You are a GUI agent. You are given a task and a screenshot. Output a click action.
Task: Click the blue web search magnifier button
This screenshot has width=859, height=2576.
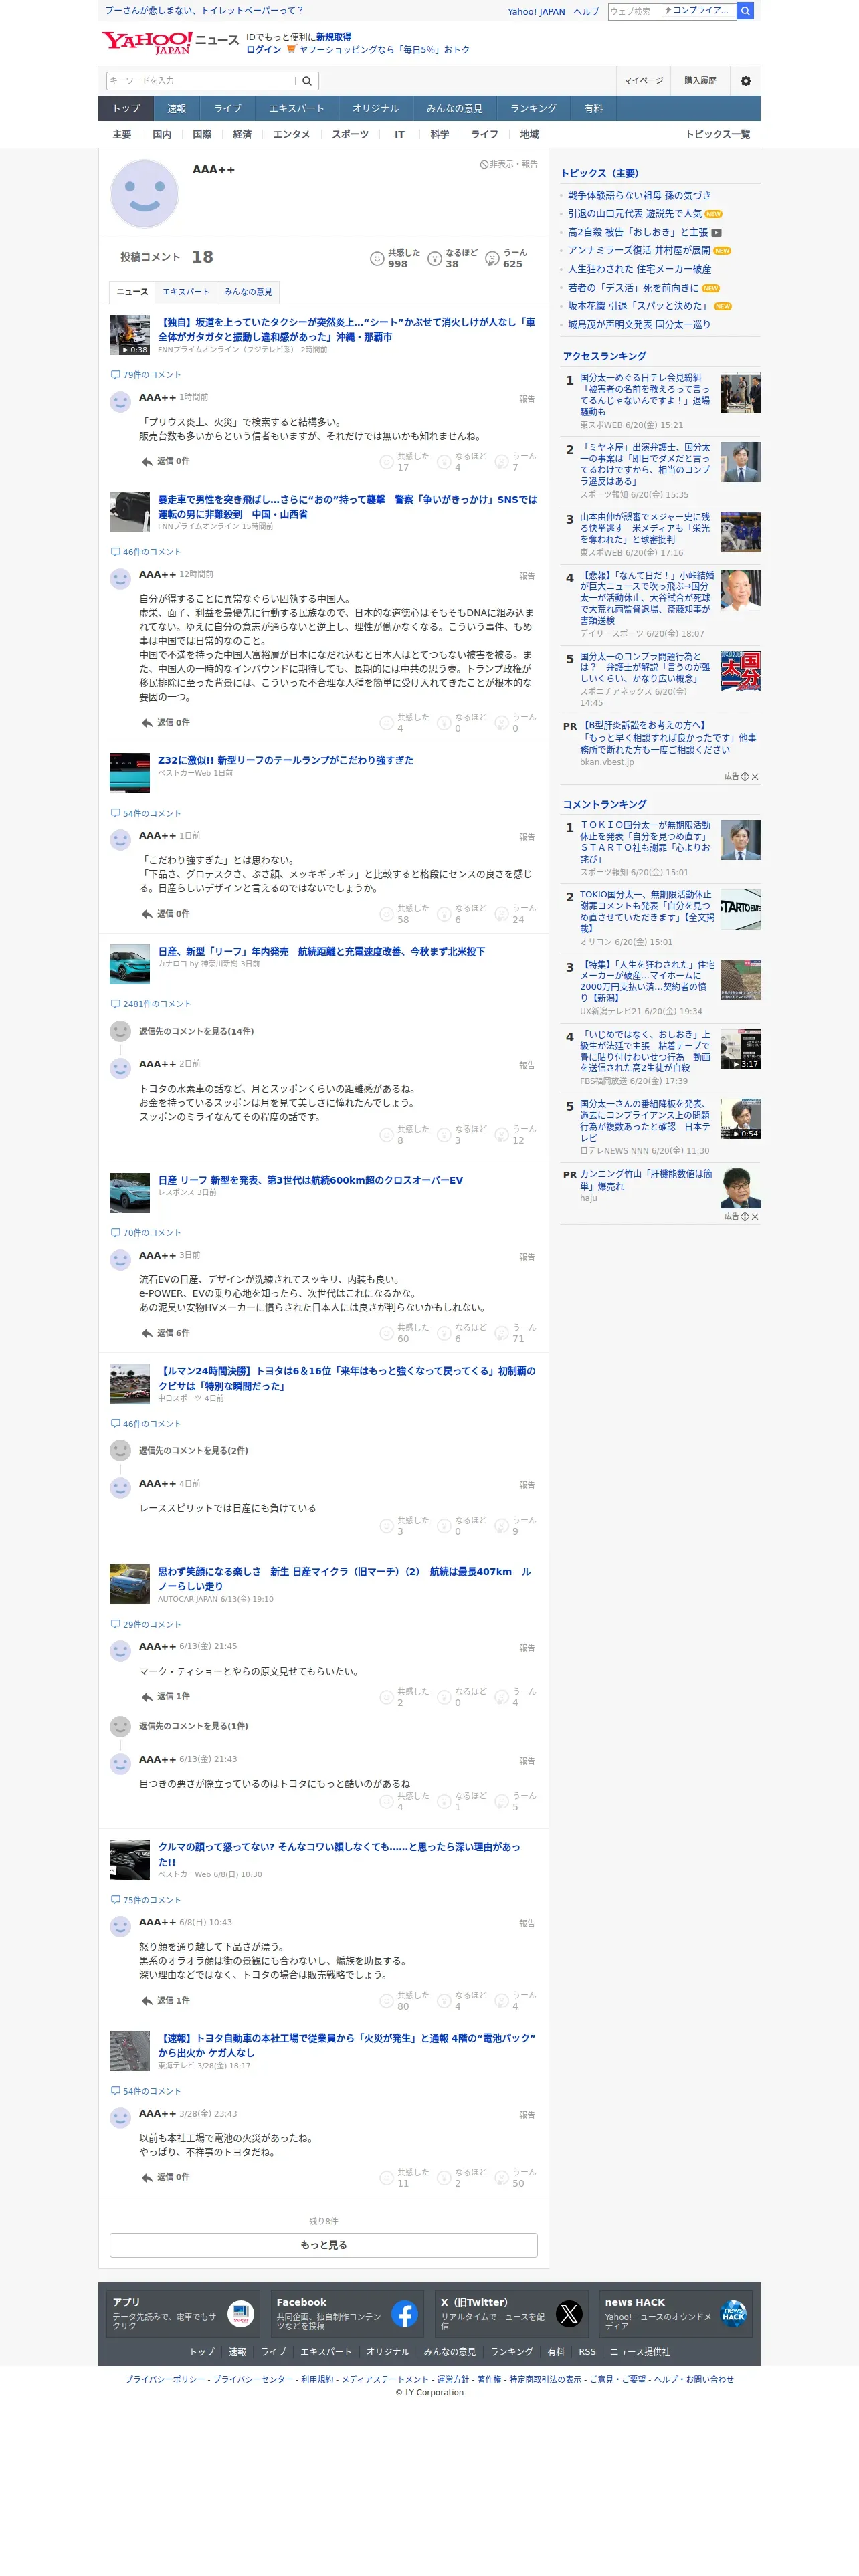coord(745,11)
